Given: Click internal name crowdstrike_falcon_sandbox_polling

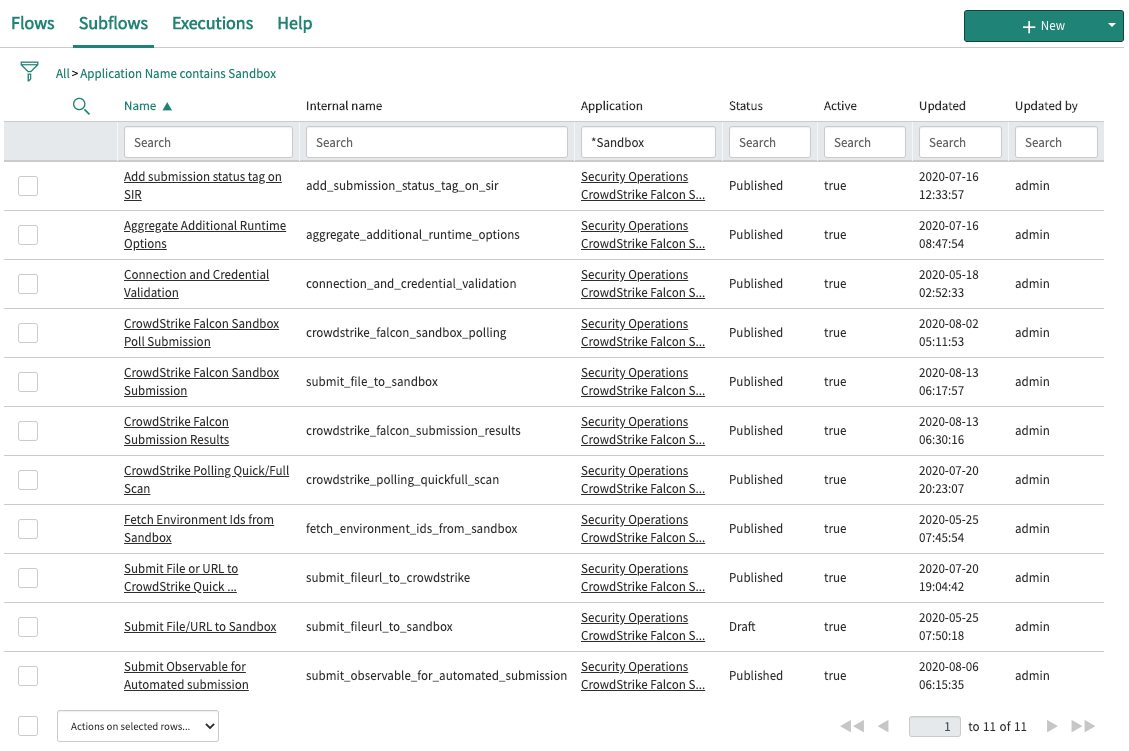Looking at the screenshot, I should click(x=406, y=333).
